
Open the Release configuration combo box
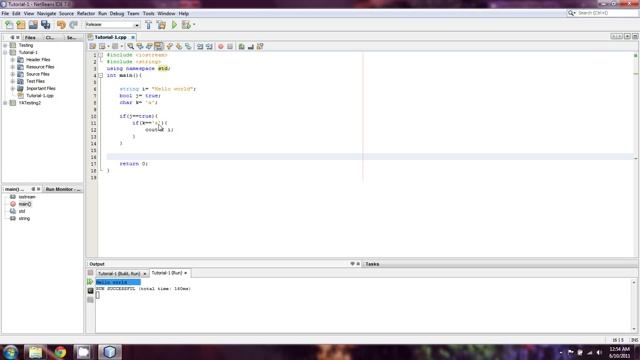click(x=112, y=25)
